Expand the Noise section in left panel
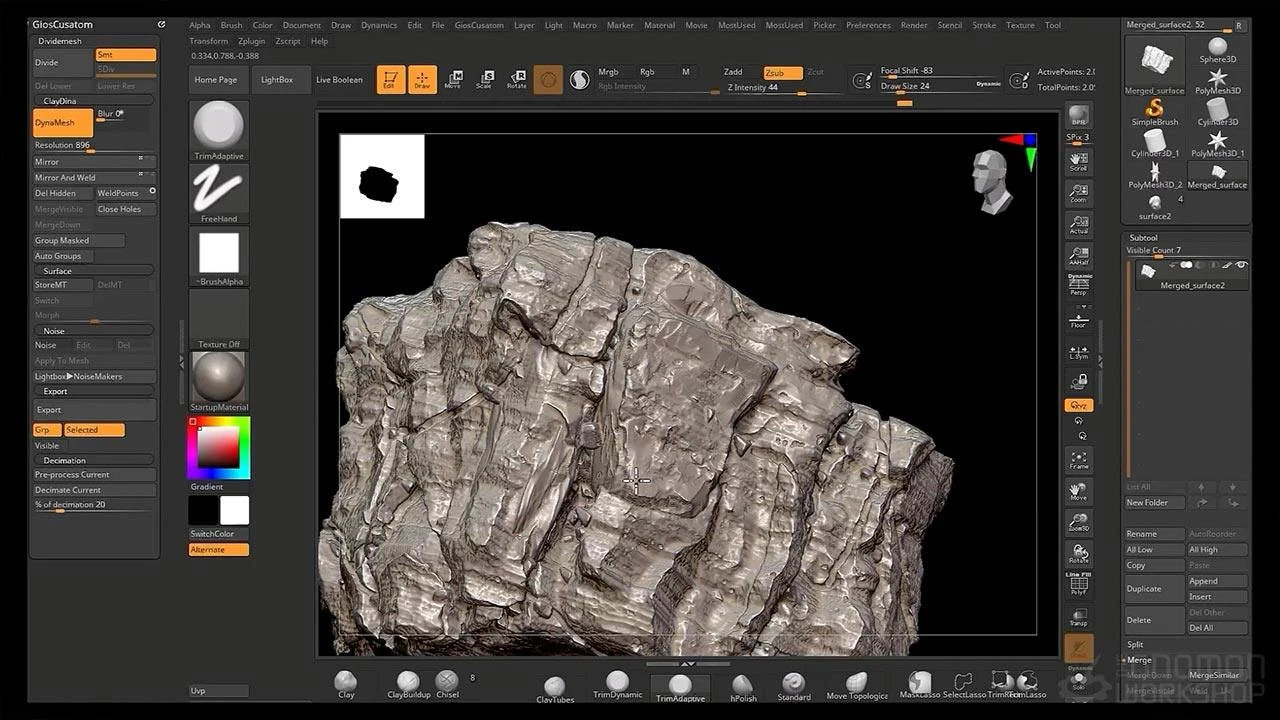 [x=54, y=330]
